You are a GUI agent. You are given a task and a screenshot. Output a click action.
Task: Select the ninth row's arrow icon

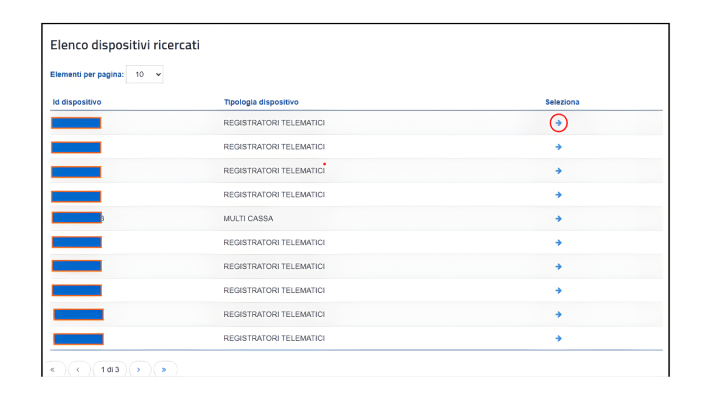(x=558, y=315)
